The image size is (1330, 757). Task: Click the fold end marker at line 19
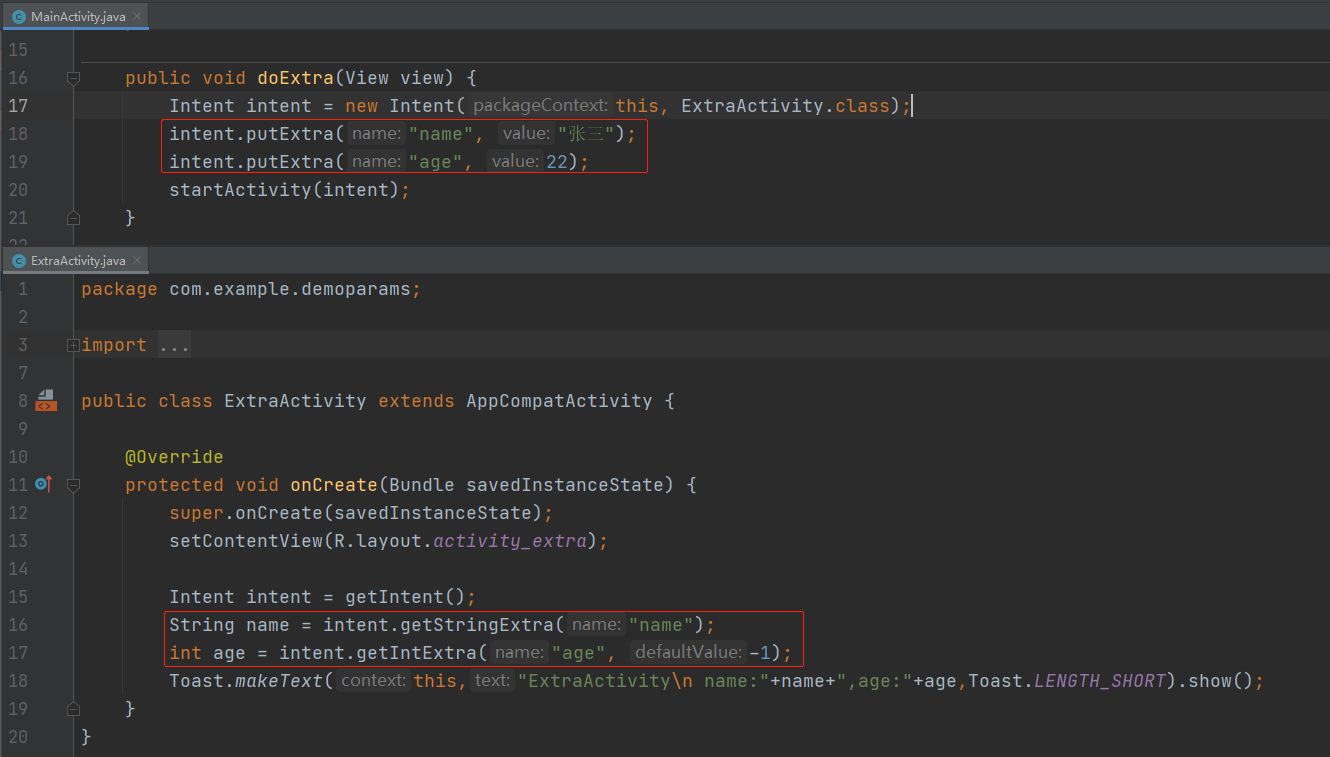(73, 708)
